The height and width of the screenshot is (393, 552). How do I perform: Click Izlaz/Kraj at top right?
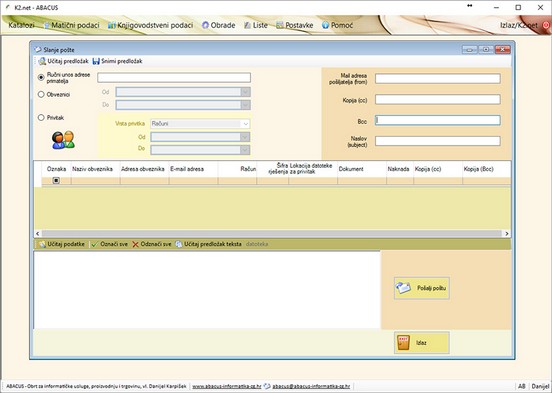click(519, 25)
